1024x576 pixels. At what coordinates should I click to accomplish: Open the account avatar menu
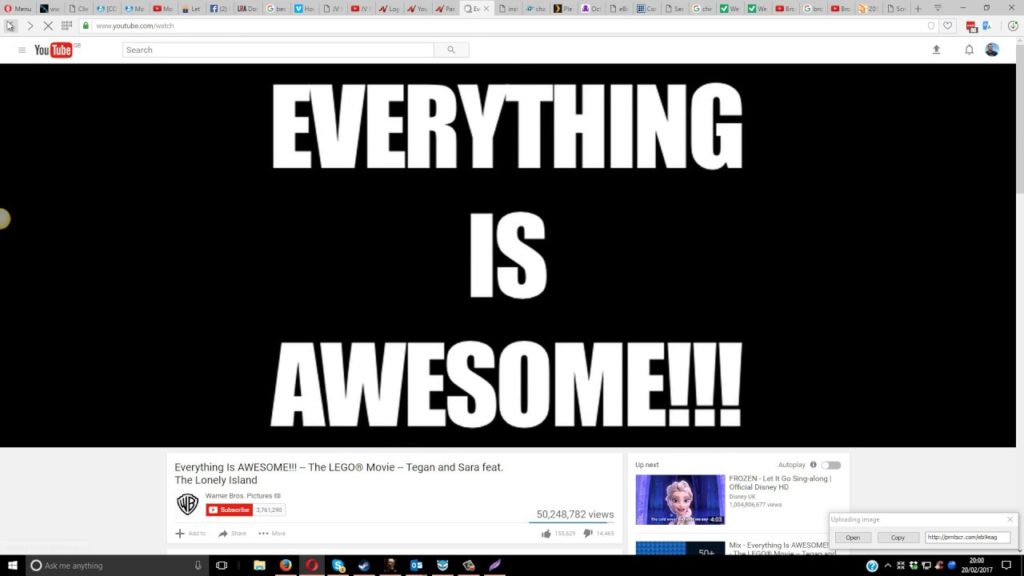[992, 50]
